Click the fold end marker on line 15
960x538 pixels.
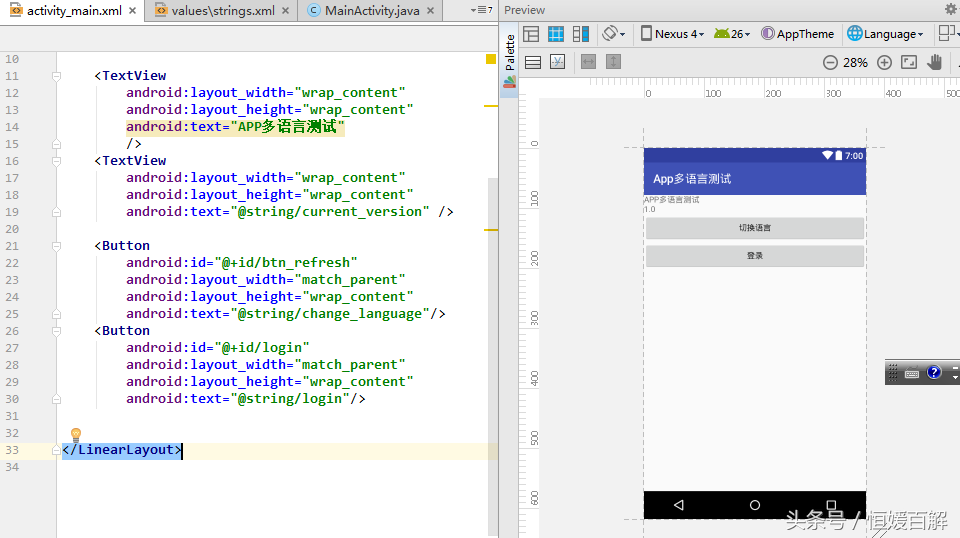(x=56, y=144)
